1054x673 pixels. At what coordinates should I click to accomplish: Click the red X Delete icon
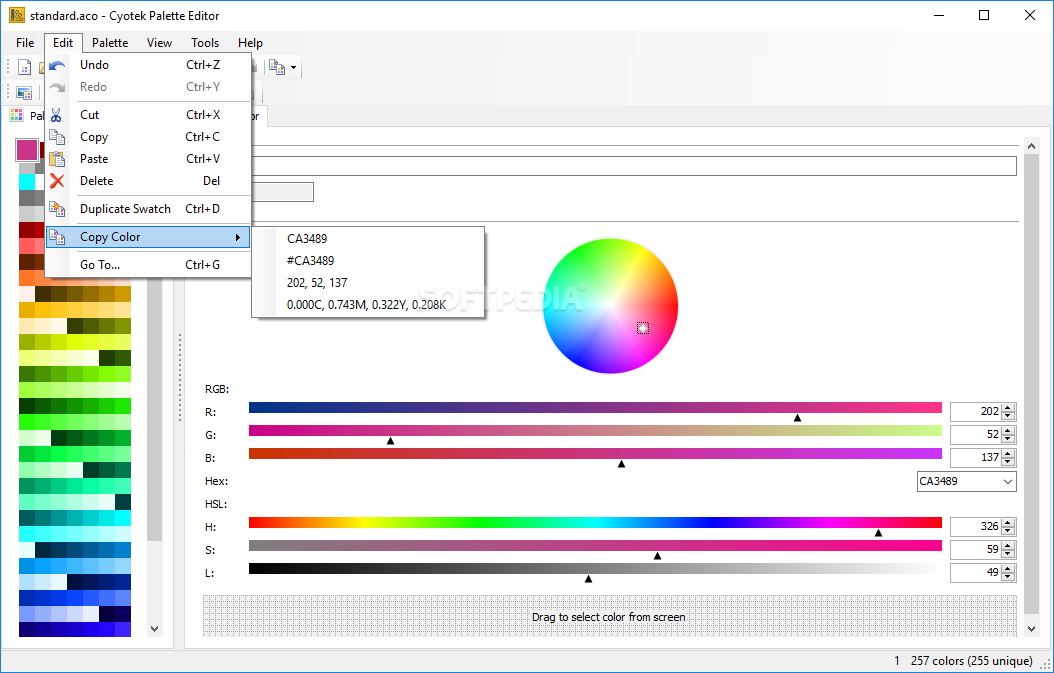pos(57,181)
